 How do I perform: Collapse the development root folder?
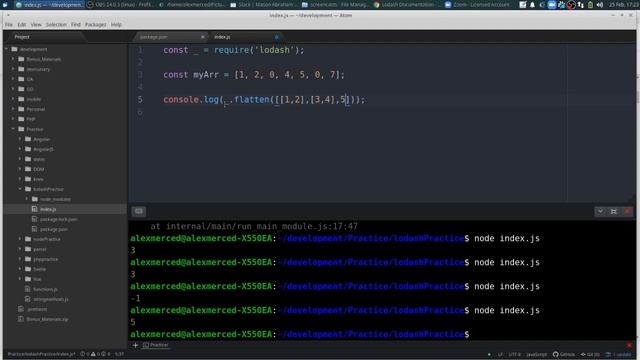[7, 49]
